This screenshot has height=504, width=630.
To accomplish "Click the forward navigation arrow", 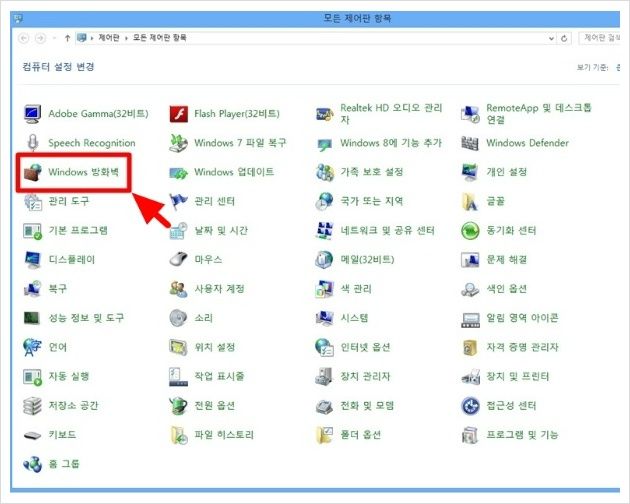I will click(x=40, y=38).
